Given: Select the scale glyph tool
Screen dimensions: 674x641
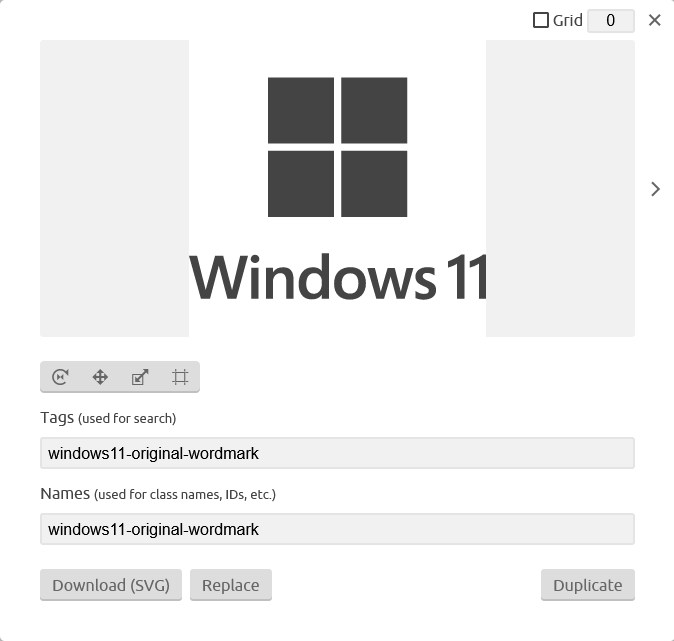Looking at the screenshot, I should pos(140,377).
